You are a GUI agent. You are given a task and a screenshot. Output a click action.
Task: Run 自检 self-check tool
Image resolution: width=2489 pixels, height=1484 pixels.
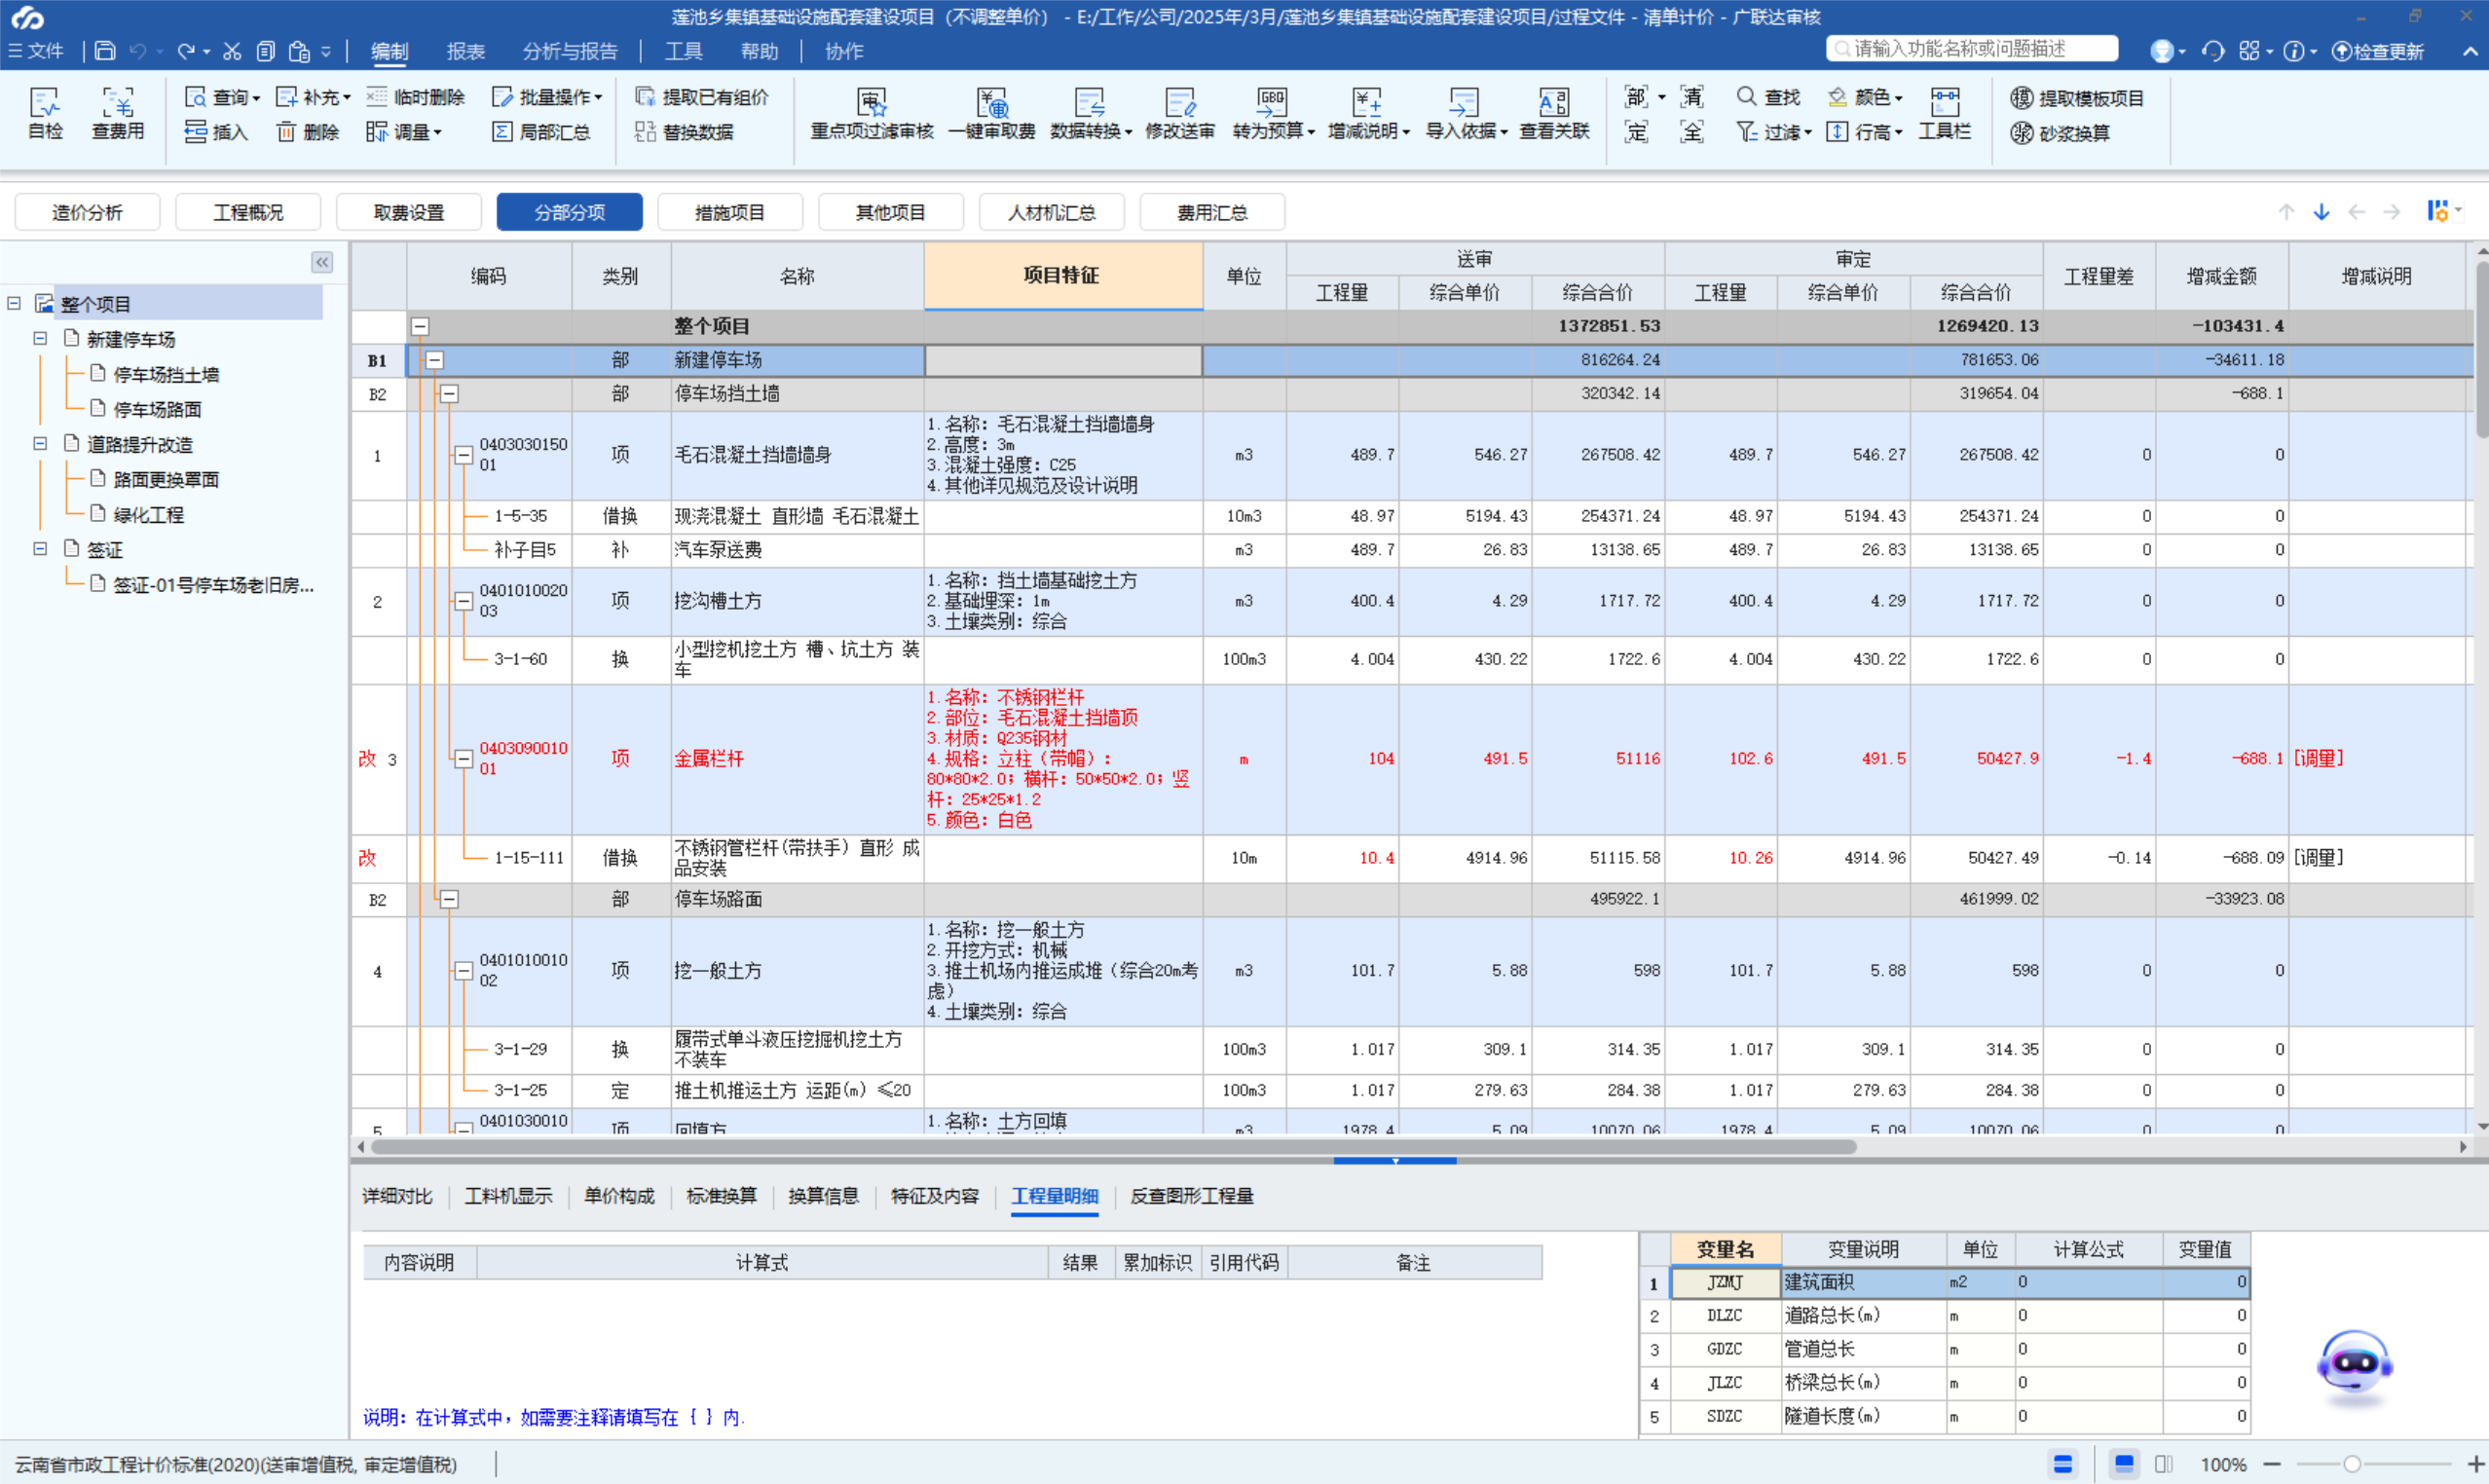pyautogui.click(x=44, y=113)
